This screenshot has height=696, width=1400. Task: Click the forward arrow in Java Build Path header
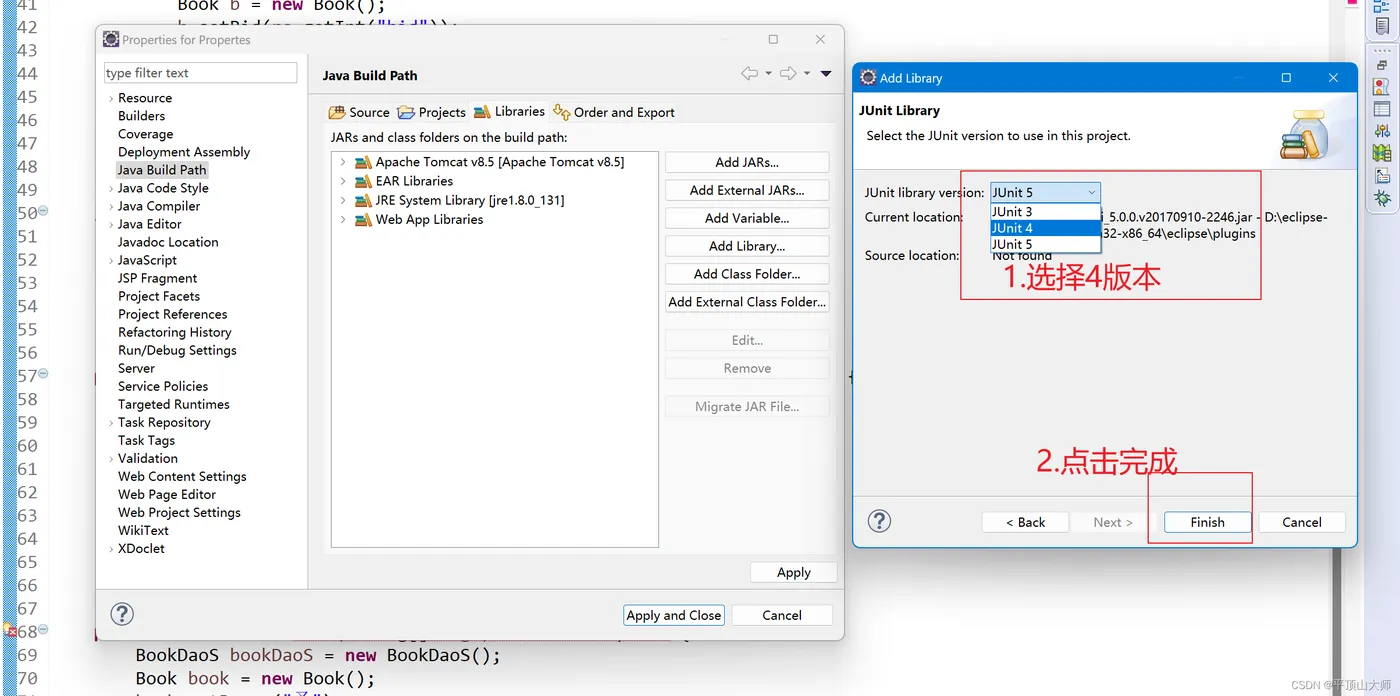pyautogui.click(x=788, y=73)
